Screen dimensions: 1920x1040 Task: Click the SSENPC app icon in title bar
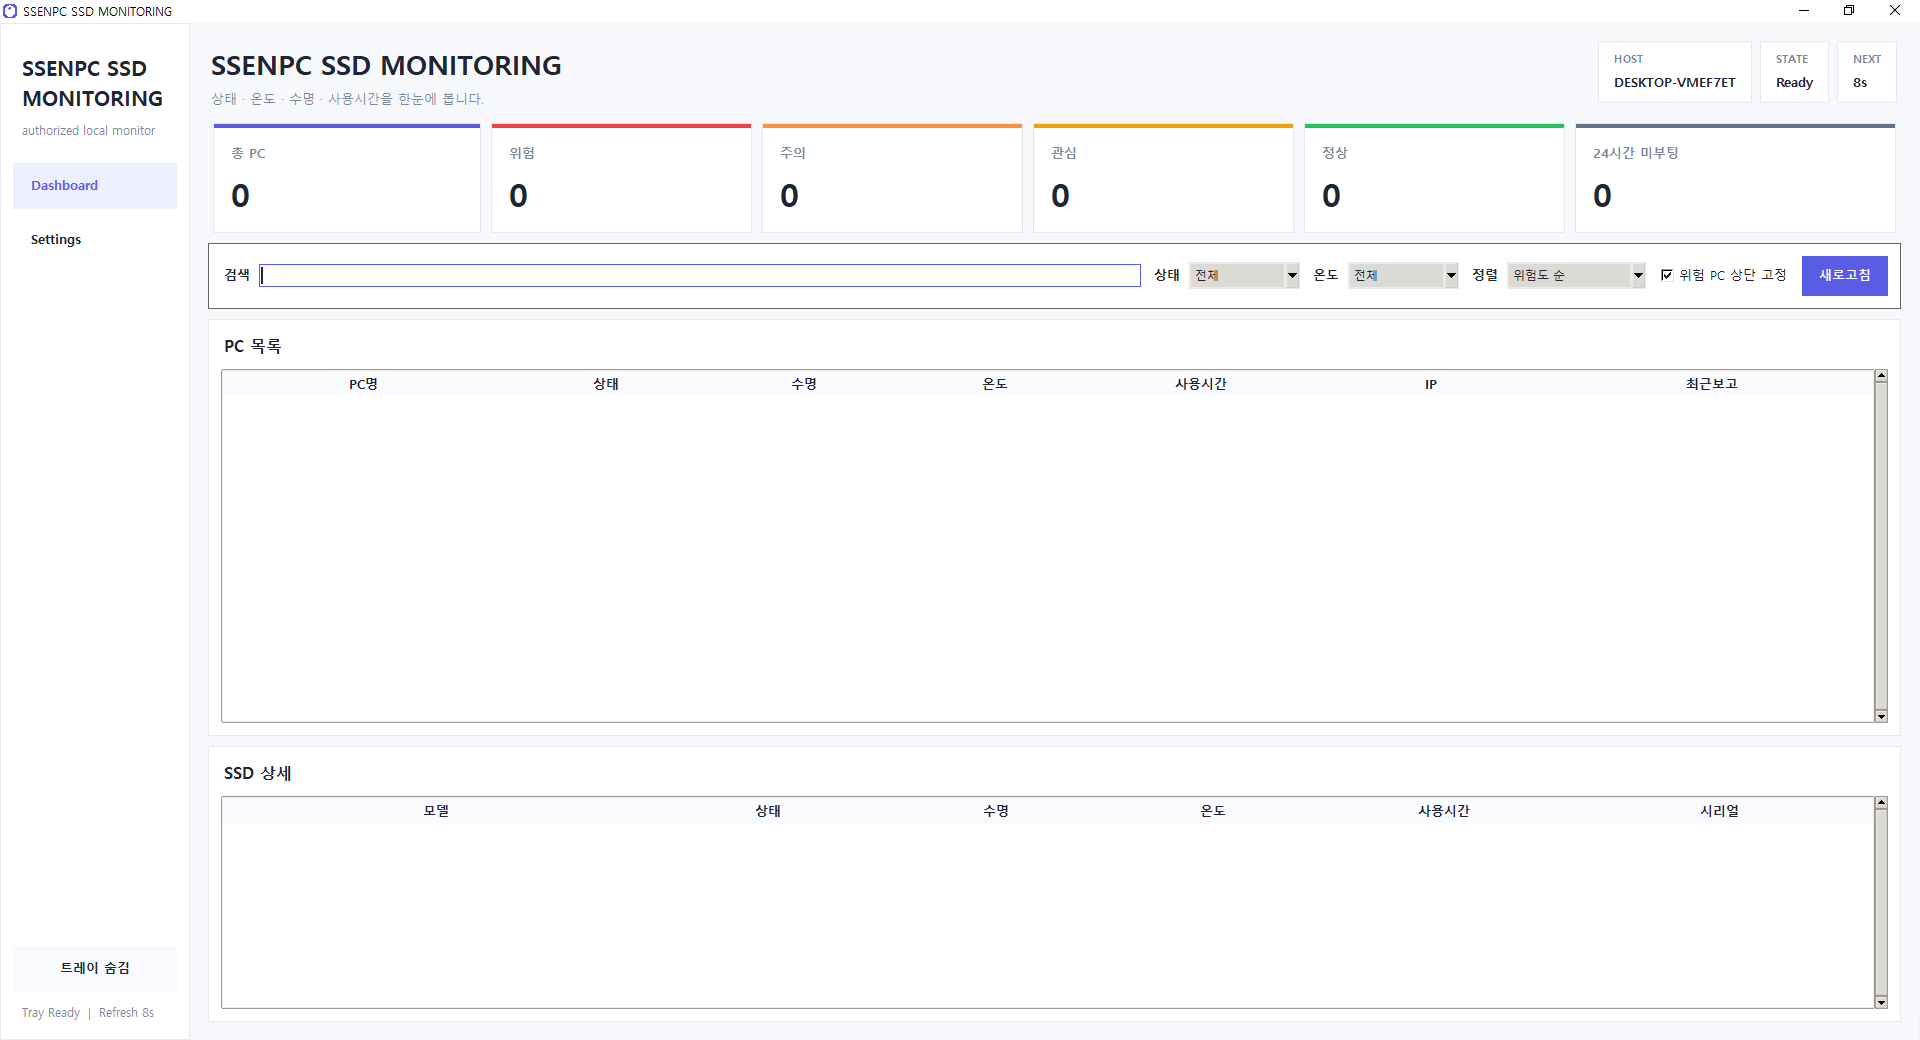pyautogui.click(x=10, y=11)
